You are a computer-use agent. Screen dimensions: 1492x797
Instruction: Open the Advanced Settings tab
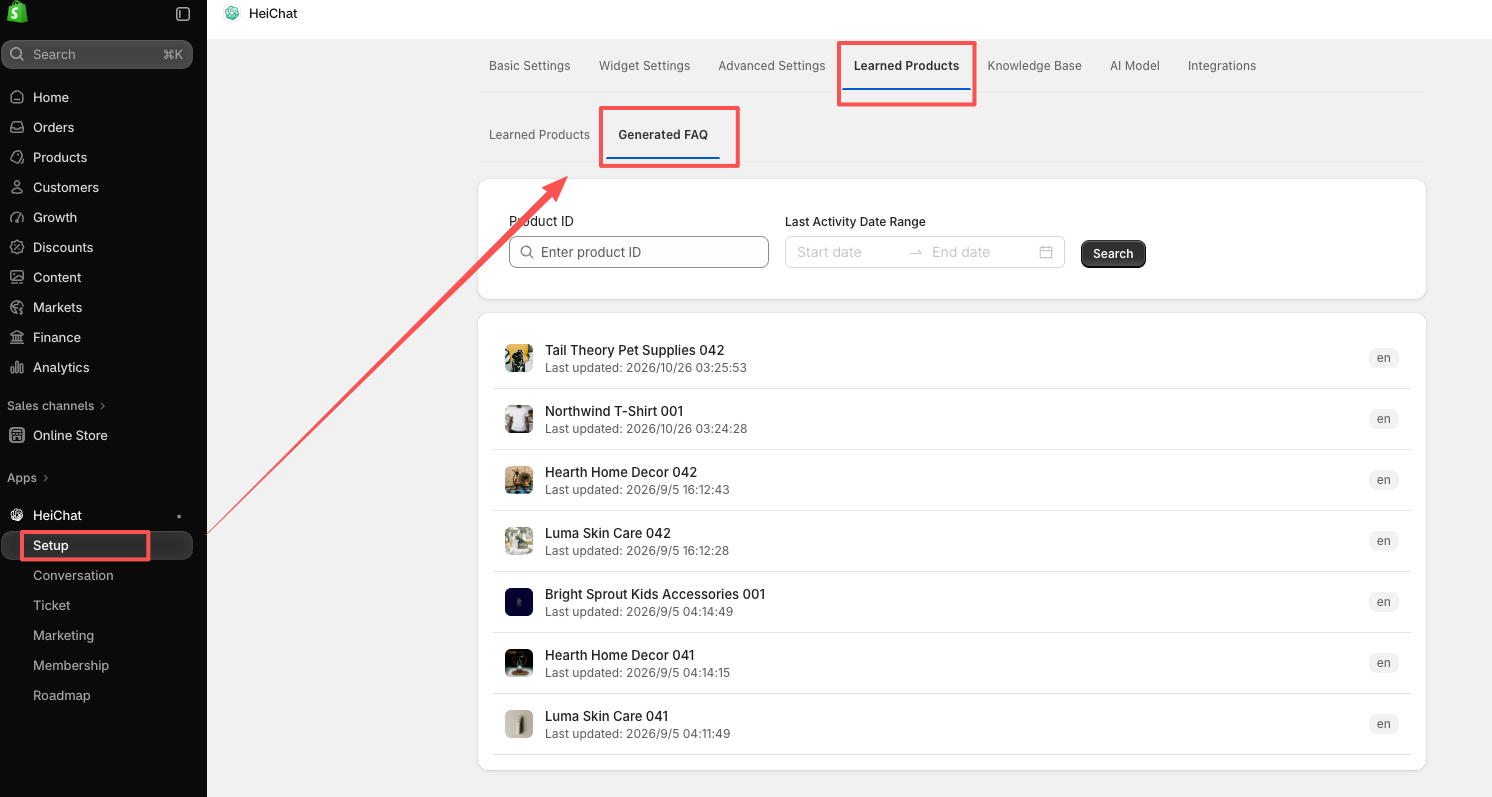tap(772, 66)
